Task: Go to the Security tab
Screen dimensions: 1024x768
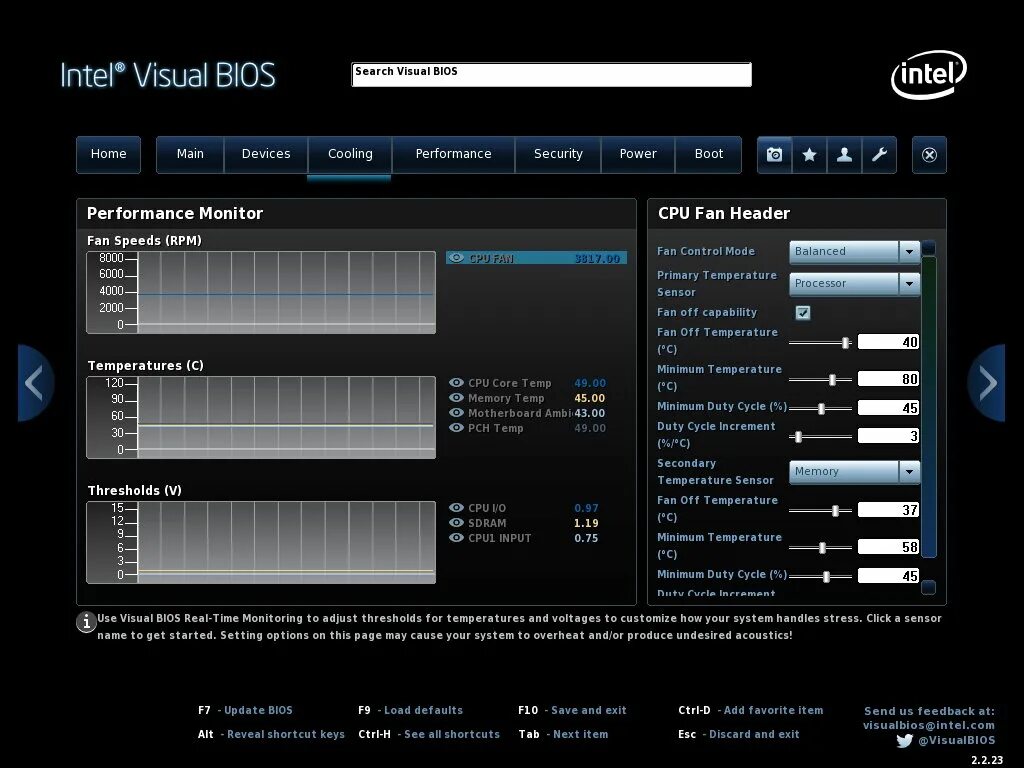Action: point(558,155)
